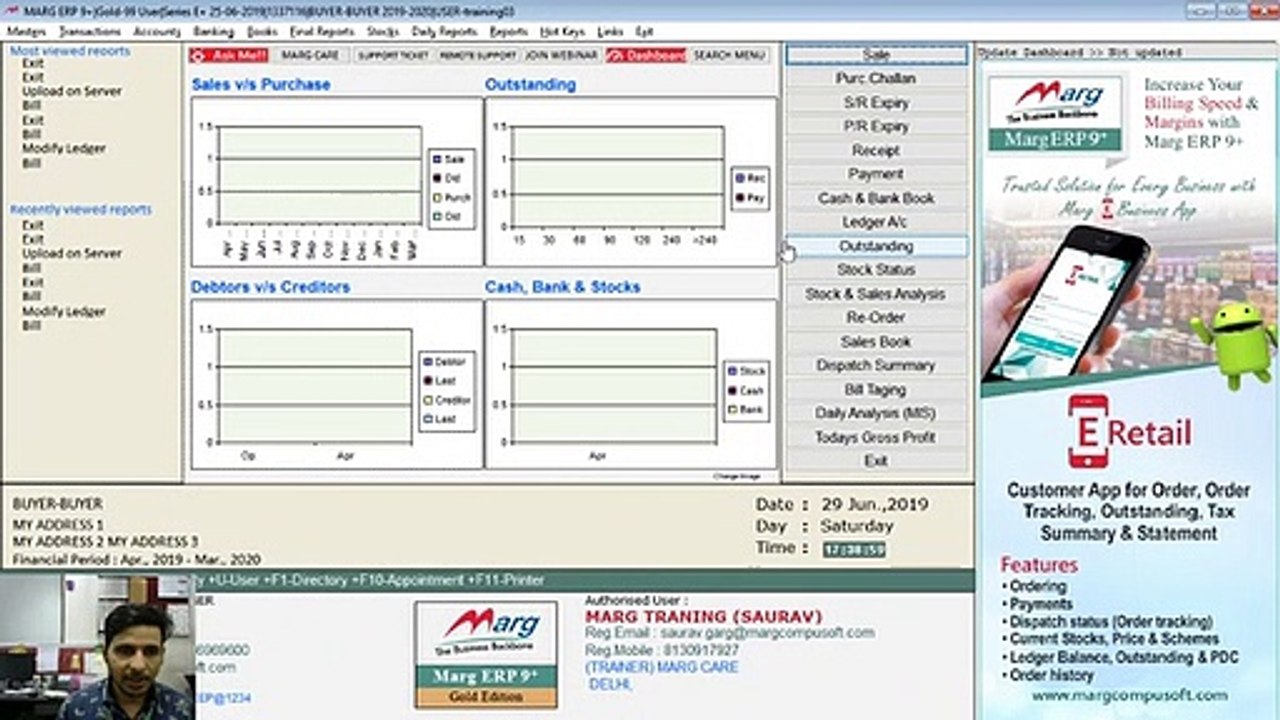Click the Dashboard gauge icon
1280x720 pixels.
[617, 56]
